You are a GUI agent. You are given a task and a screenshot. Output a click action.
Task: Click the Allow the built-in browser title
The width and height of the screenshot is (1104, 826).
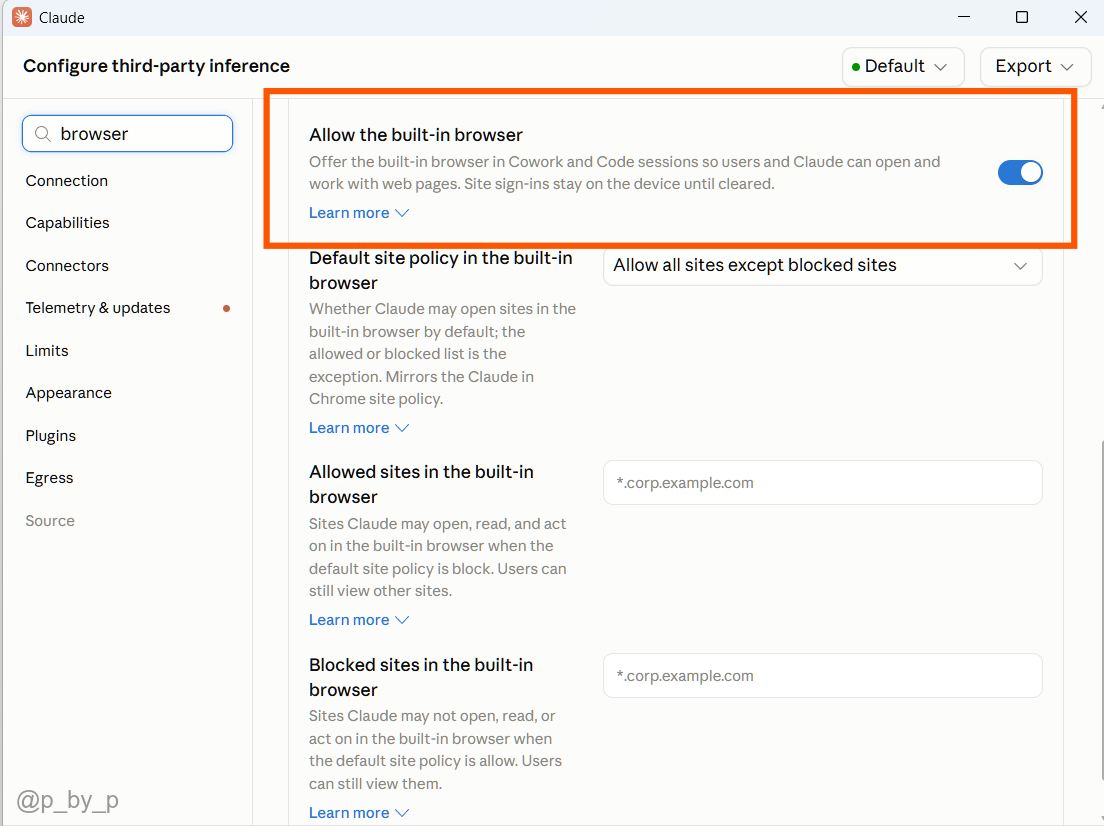415,134
